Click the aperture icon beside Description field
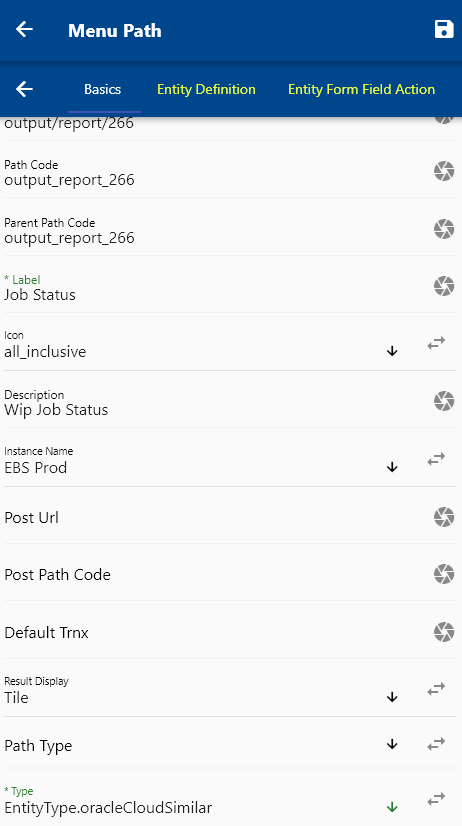Viewport: 462px width, 826px height. click(444, 401)
